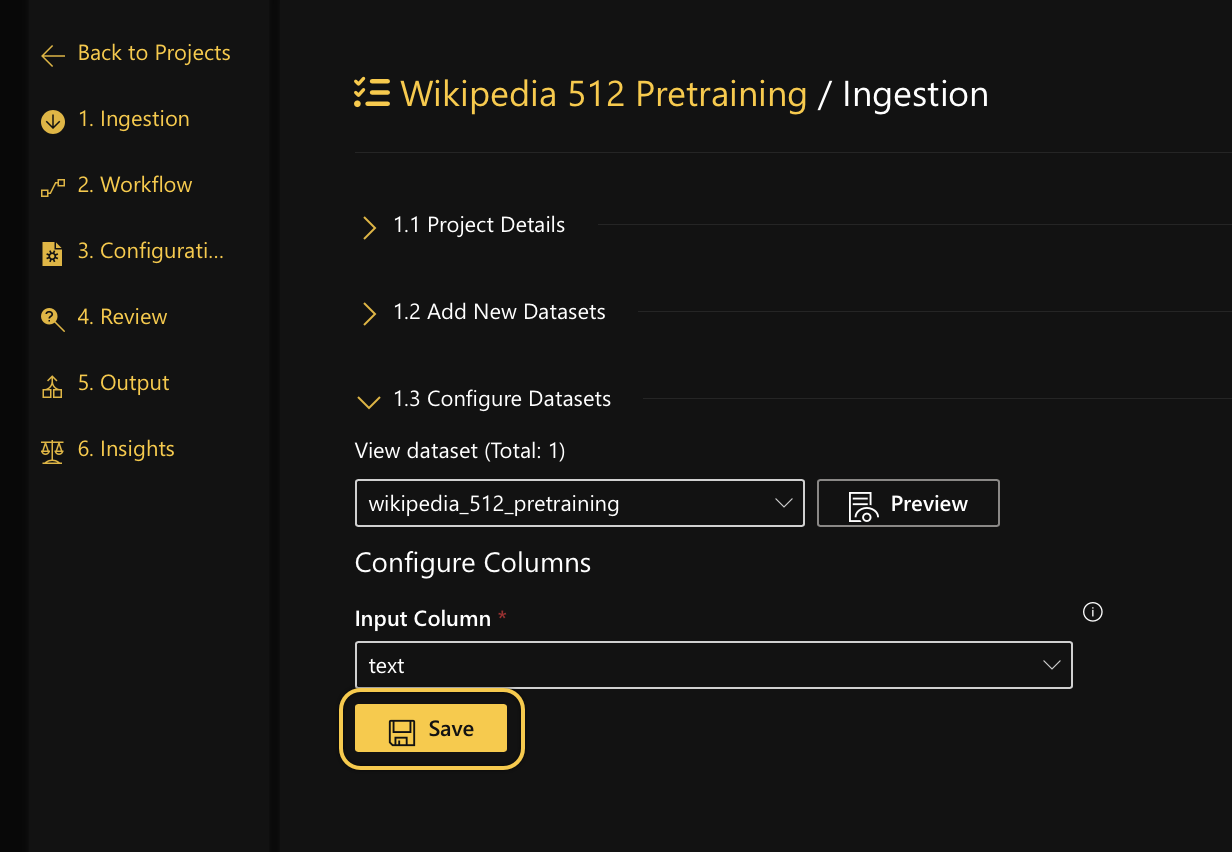
Task: Click the Insights scales icon
Action: [52, 448]
